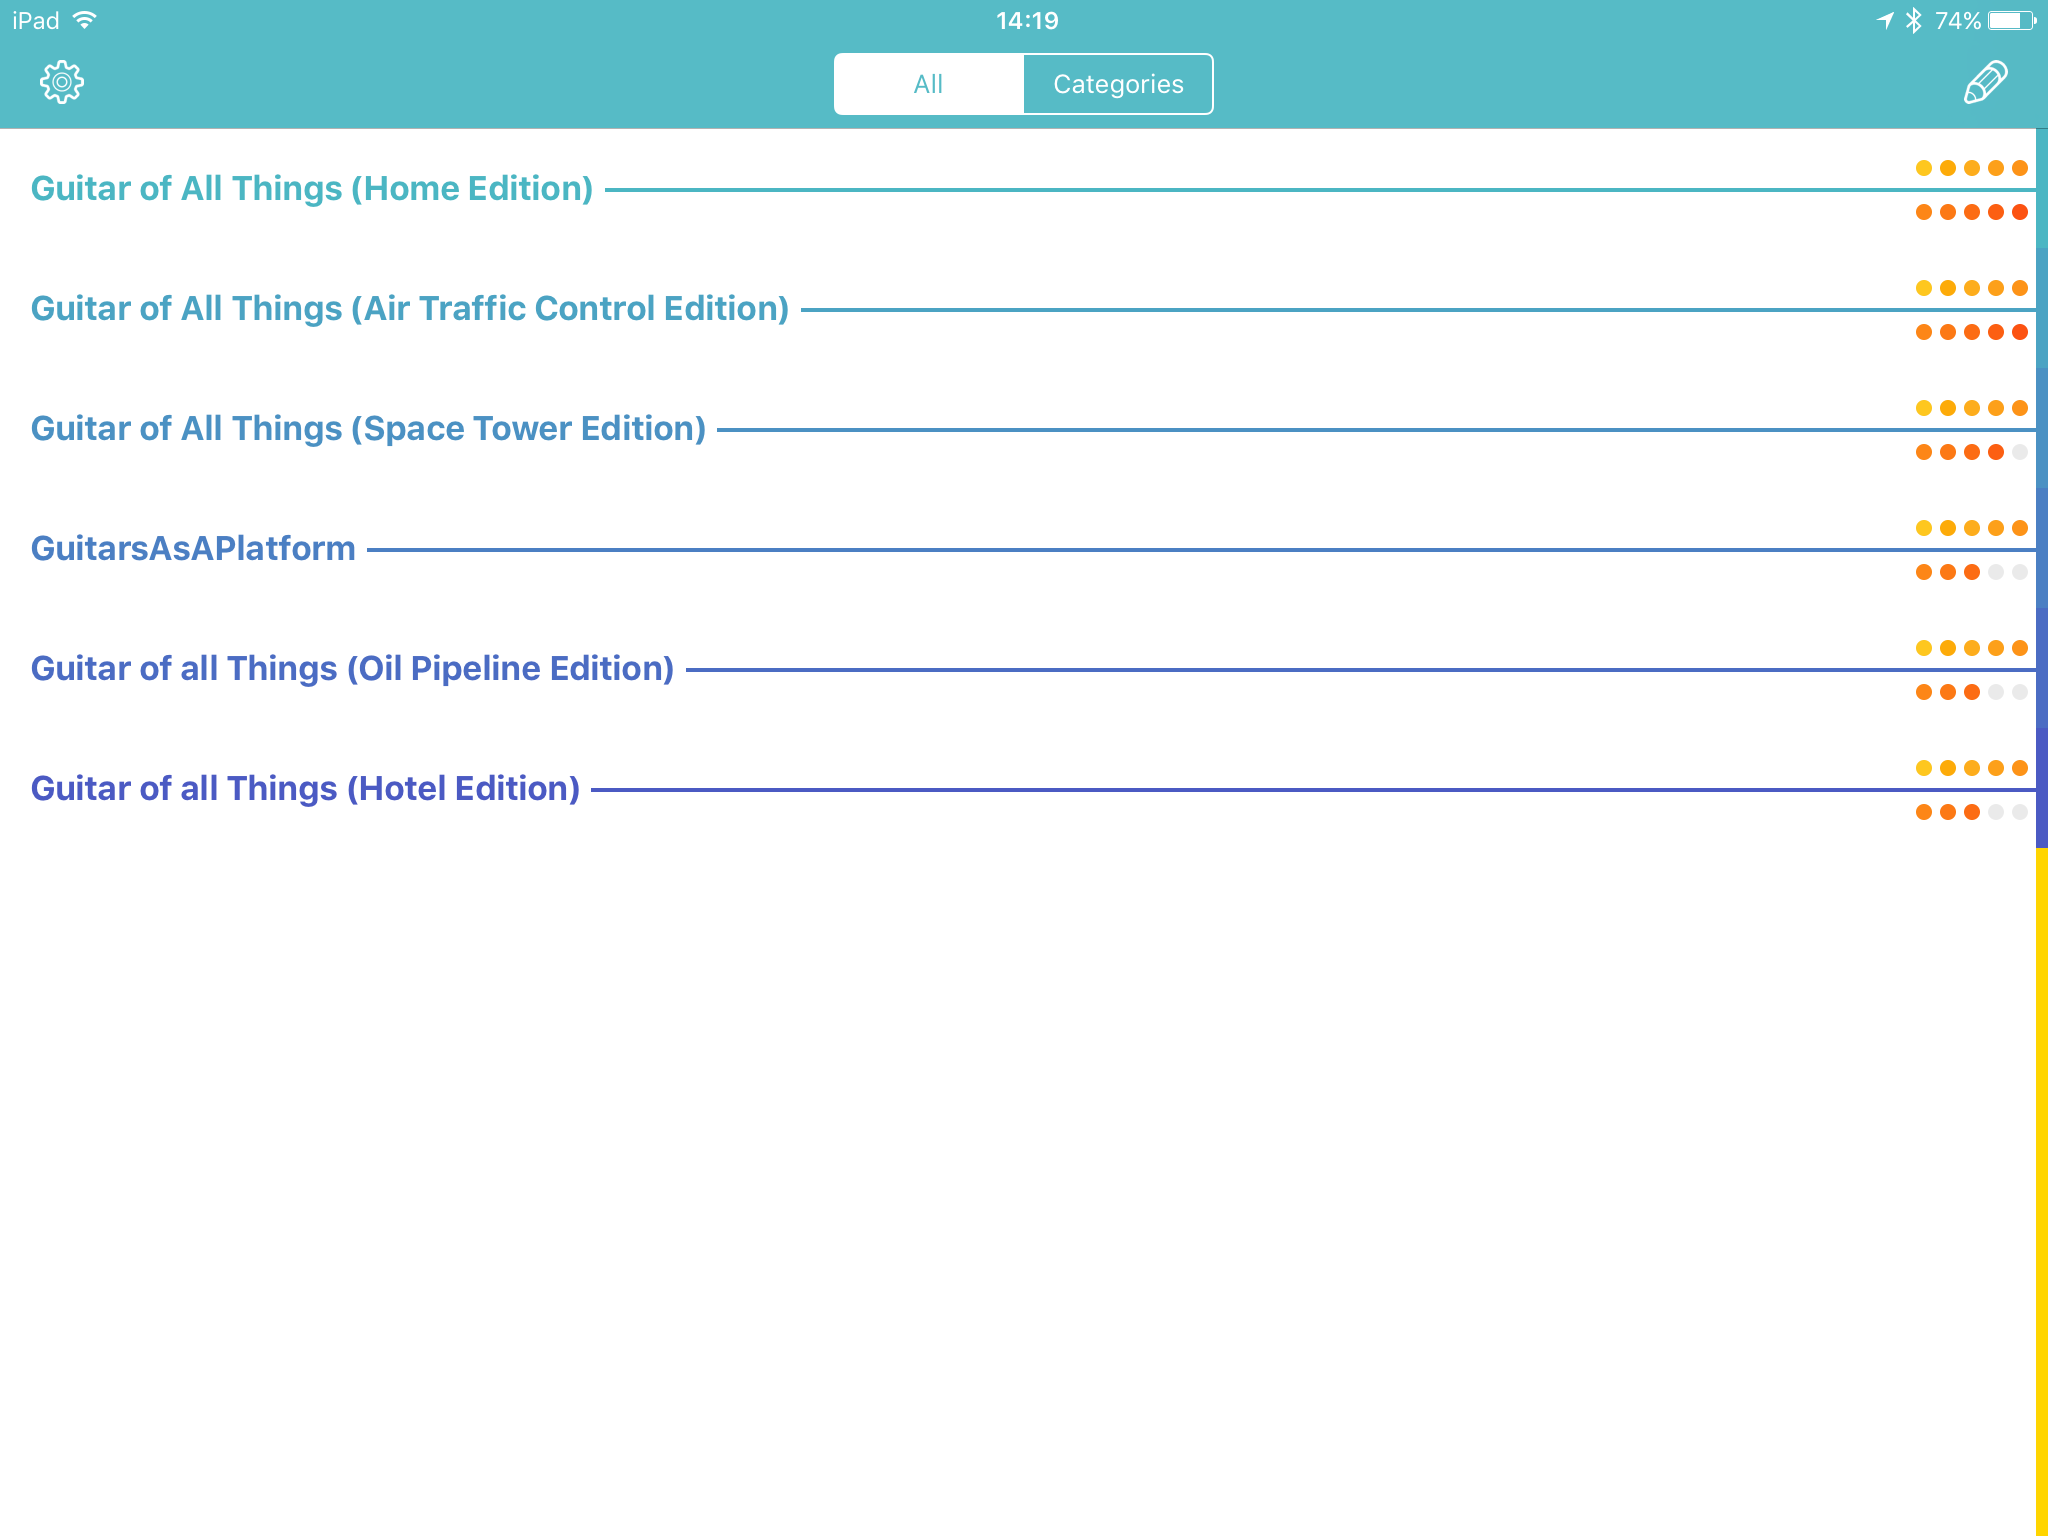Tap the pencil edit icon

pos(1985,82)
